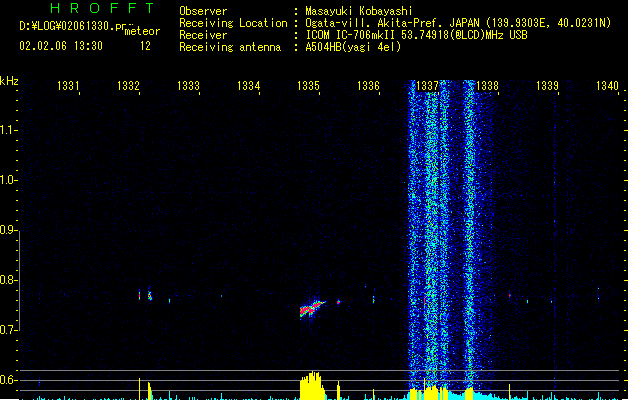Click time axis marker 1332
The height and width of the screenshot is (400, 629).
point(128,86)
